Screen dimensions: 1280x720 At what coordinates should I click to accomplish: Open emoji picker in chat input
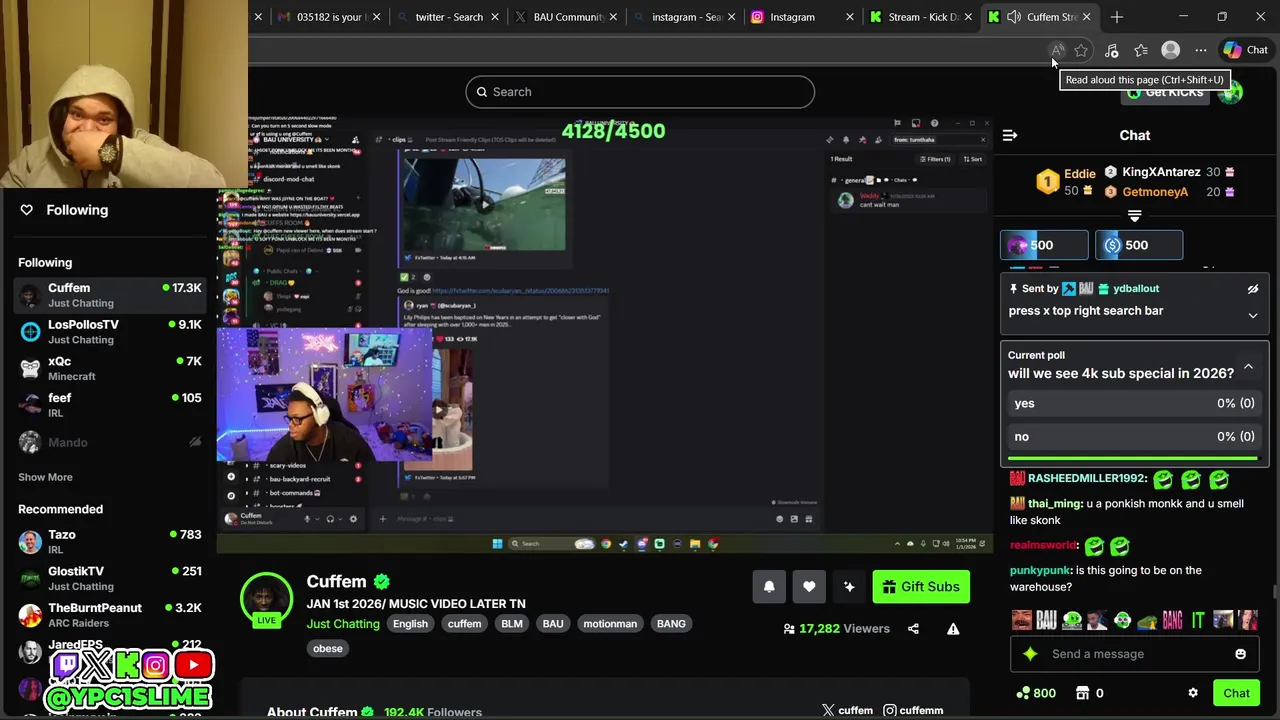click(x=1240, y=654)
